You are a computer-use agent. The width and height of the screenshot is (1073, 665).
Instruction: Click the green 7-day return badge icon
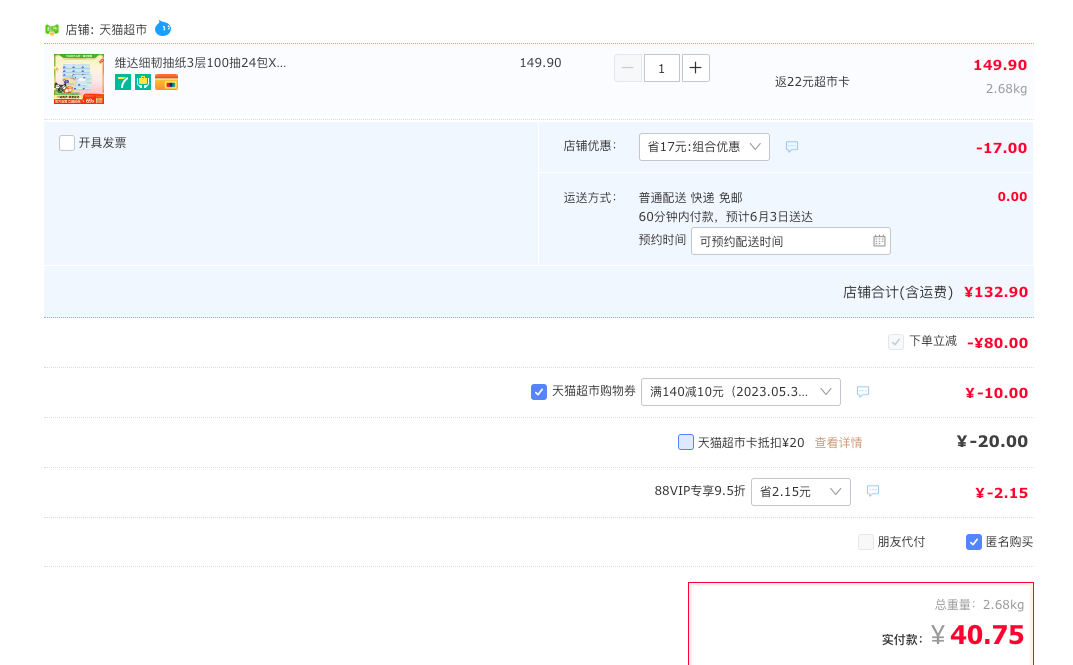click(122, 83)
